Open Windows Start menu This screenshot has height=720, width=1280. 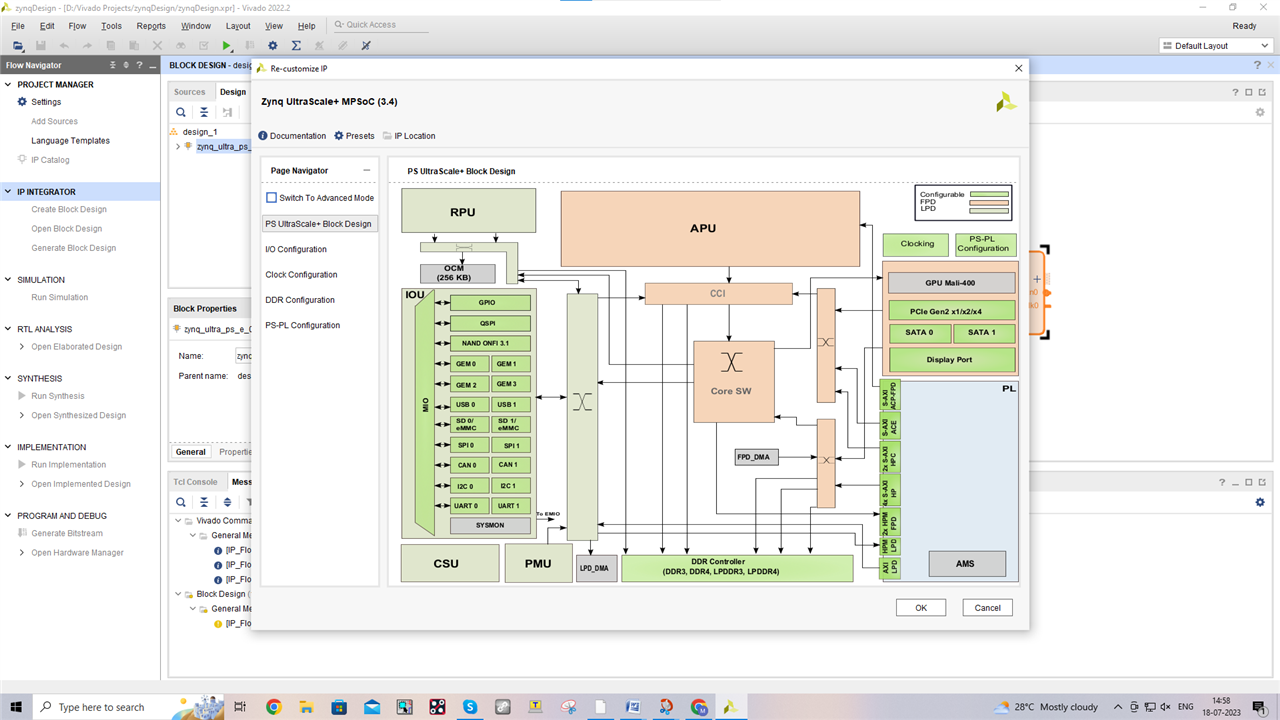(16, 707)
